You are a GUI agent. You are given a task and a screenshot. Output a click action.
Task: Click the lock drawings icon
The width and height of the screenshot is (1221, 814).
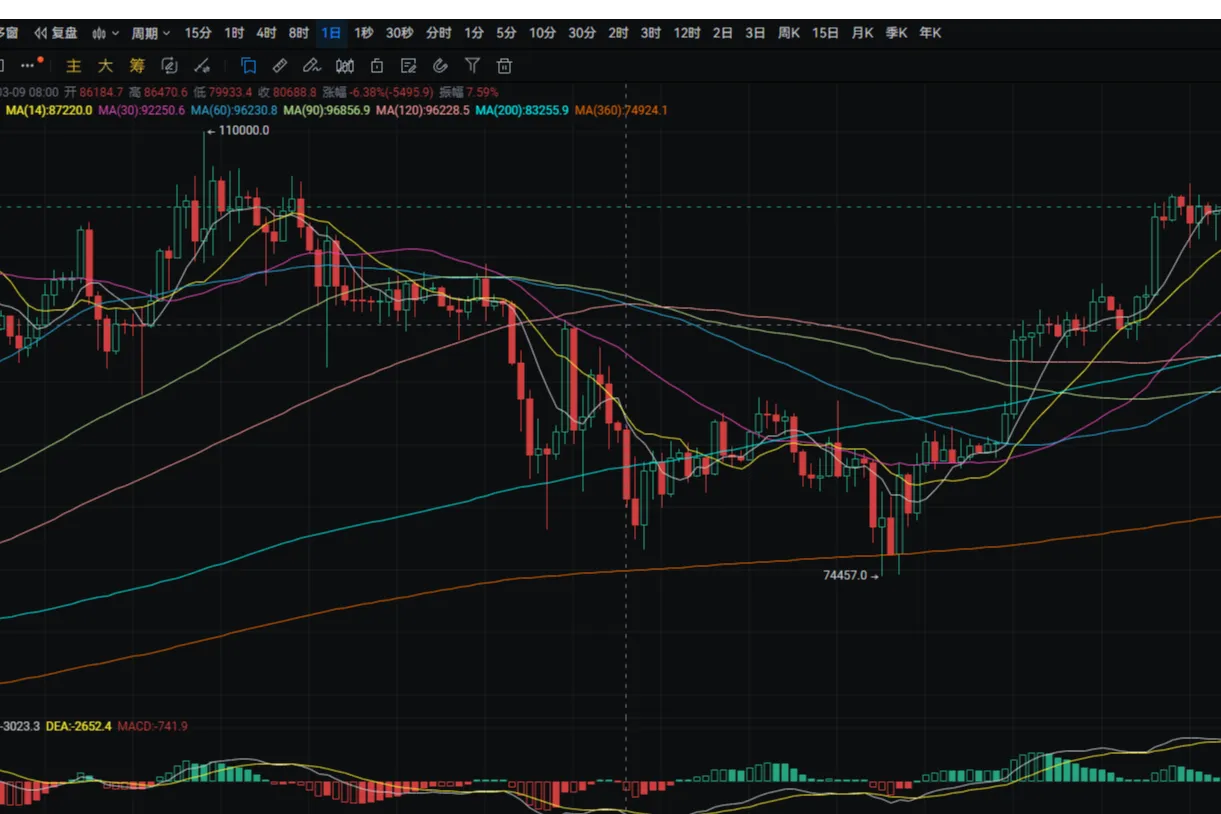(377, 66)
